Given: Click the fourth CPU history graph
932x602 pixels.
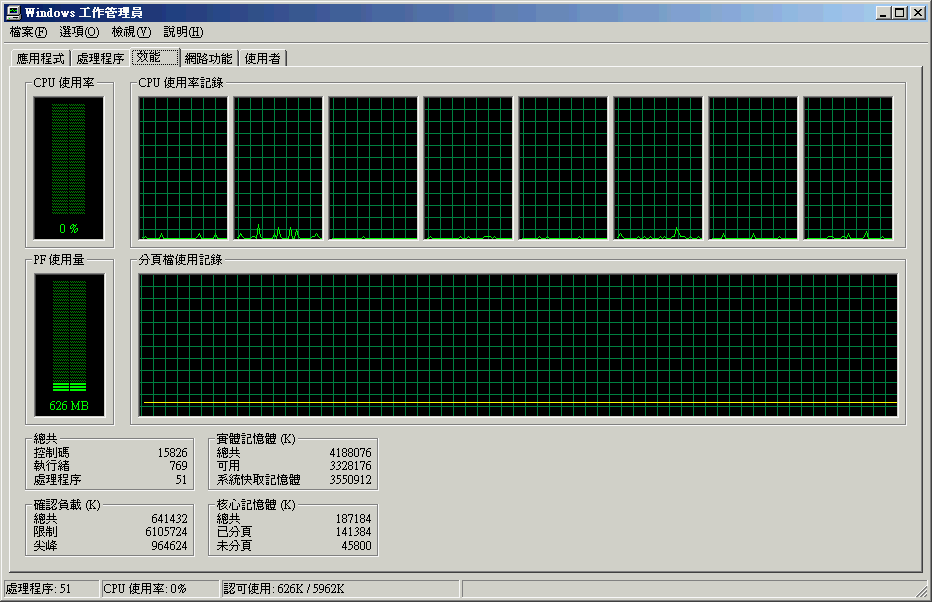Looking at the screenshot, I should click(468, 168).
